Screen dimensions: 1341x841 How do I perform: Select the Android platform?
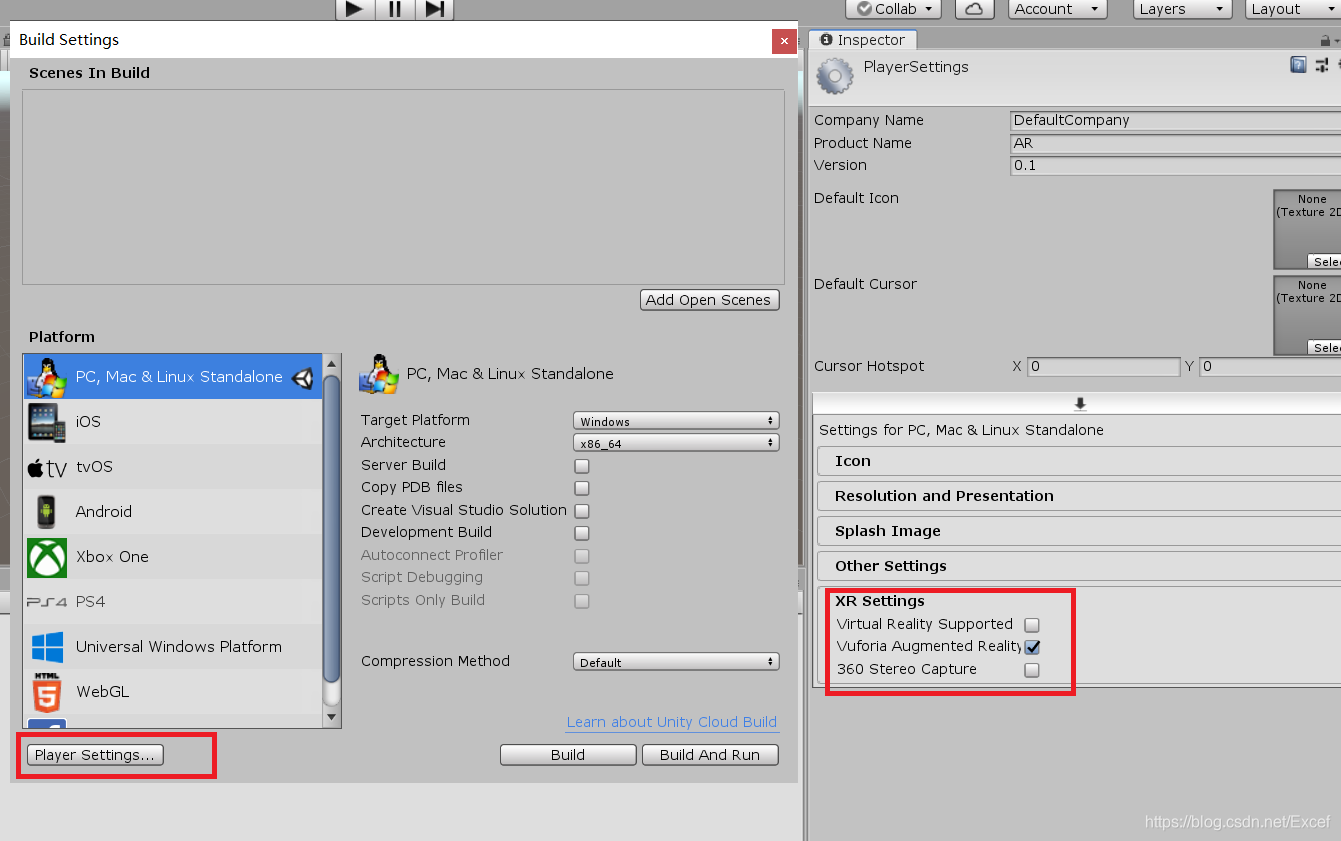(x=172, y=512)
